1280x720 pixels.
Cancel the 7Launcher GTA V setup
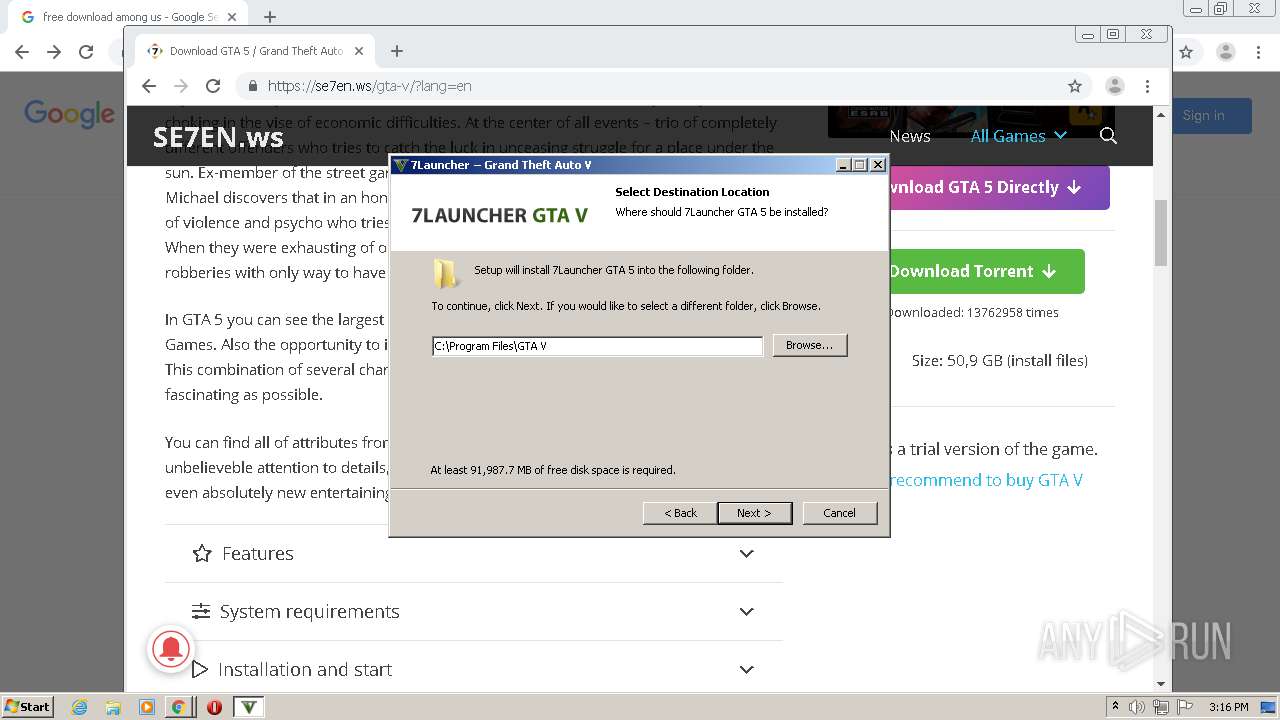coord(839,513)
